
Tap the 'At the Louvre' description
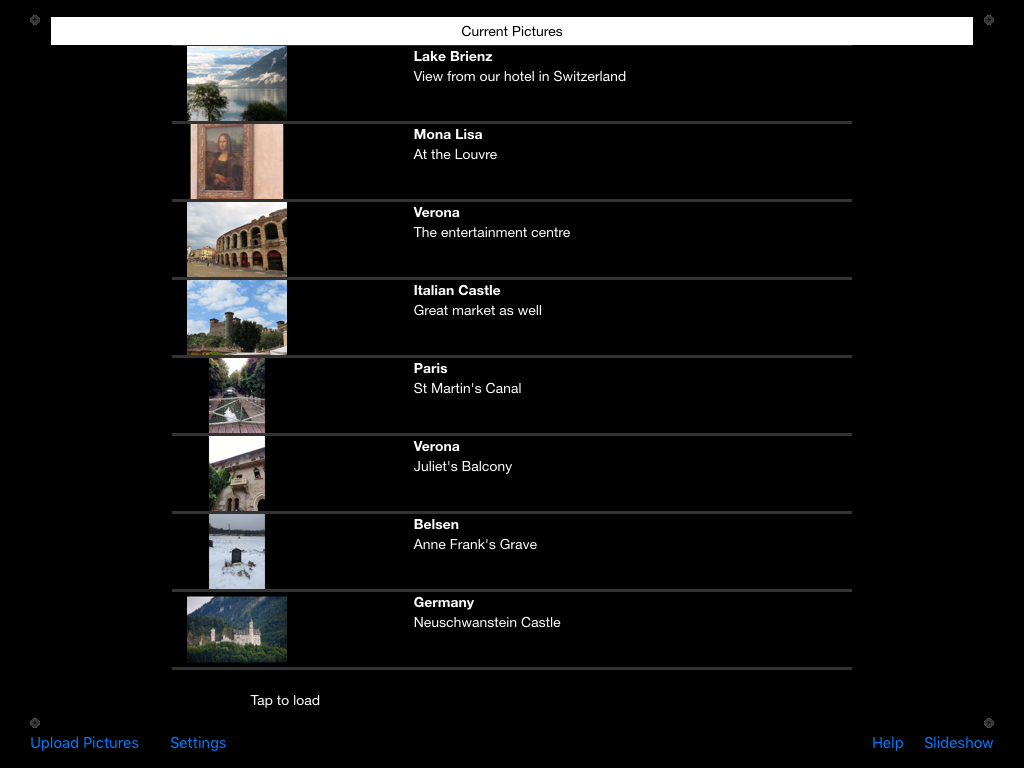coord(455,155)
